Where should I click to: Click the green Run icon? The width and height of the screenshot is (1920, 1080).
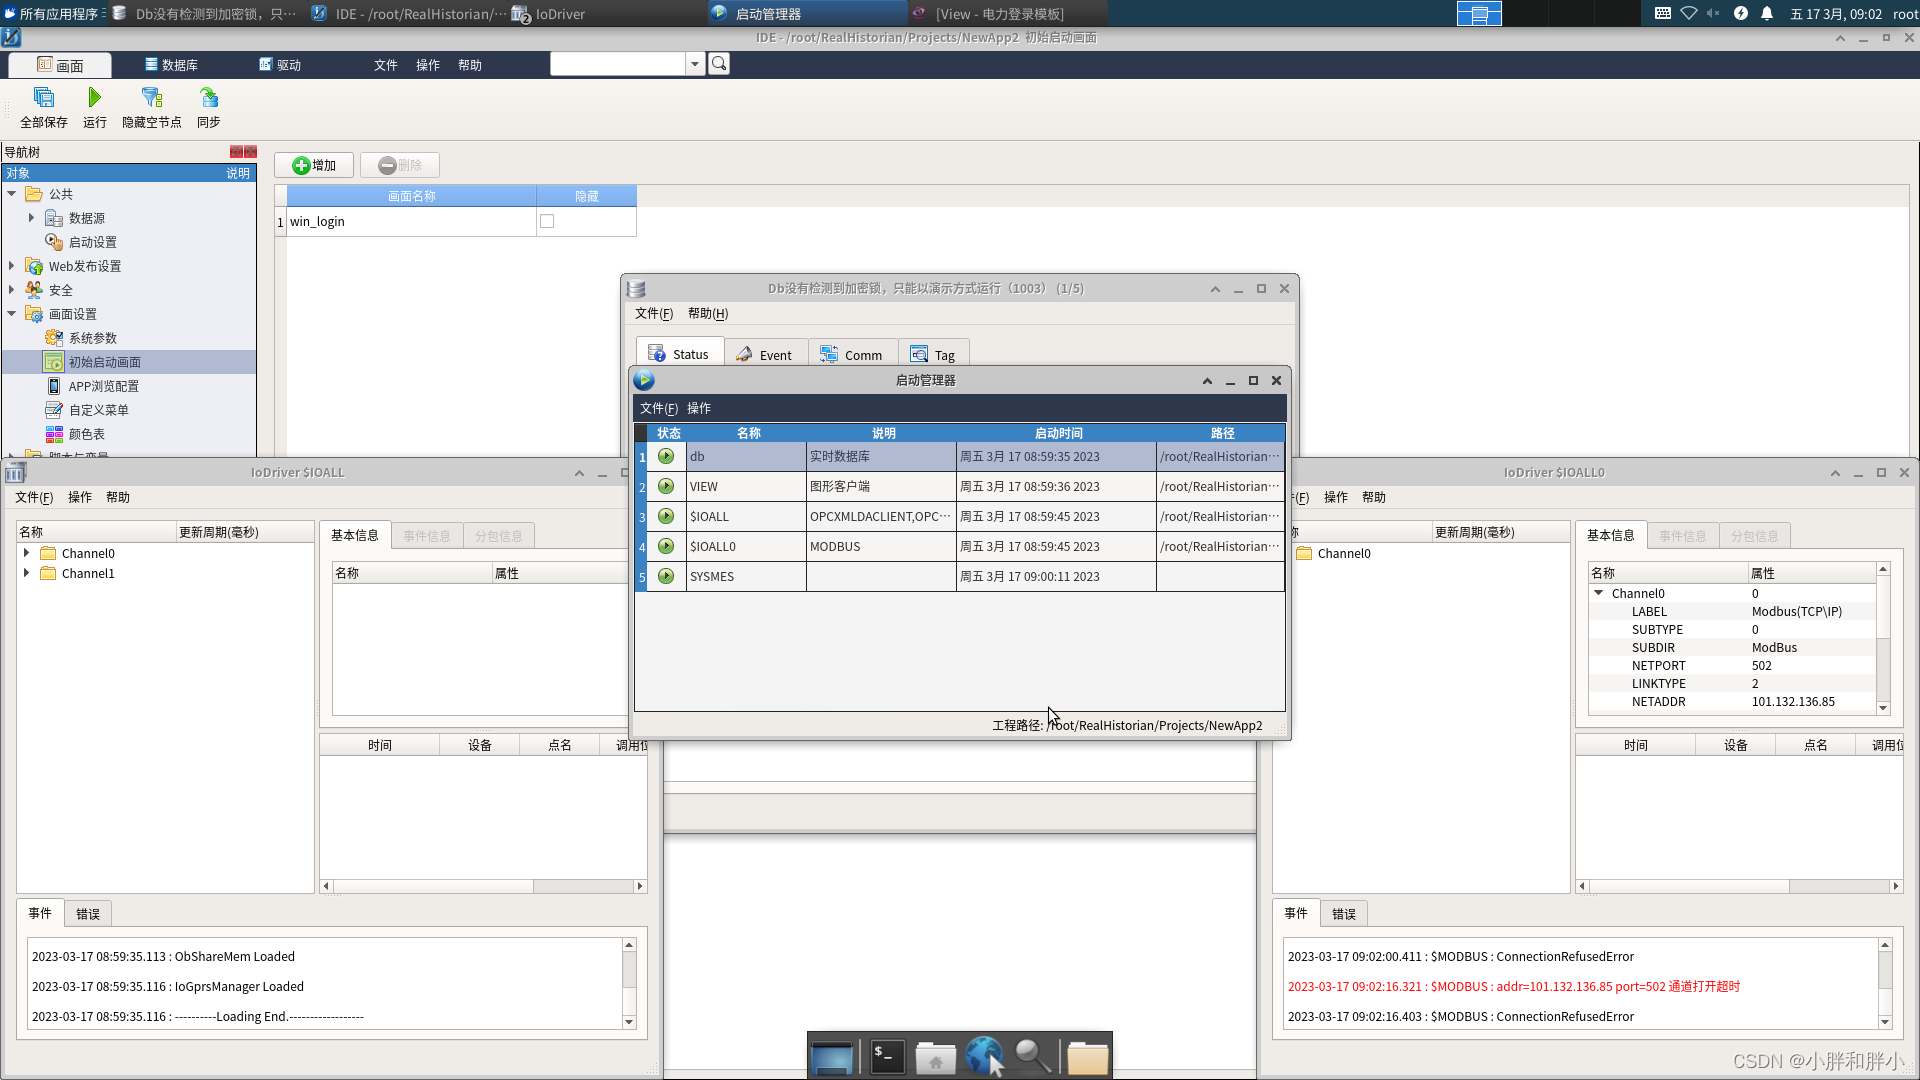94,98
